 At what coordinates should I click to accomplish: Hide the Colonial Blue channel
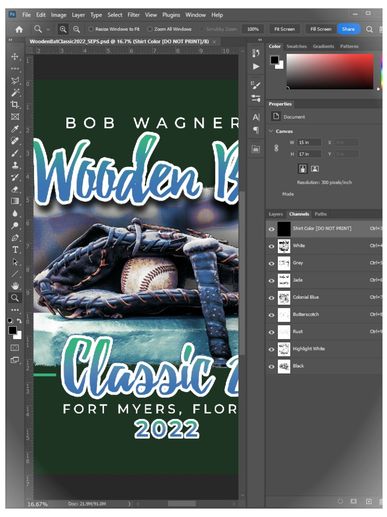[271, 298]
